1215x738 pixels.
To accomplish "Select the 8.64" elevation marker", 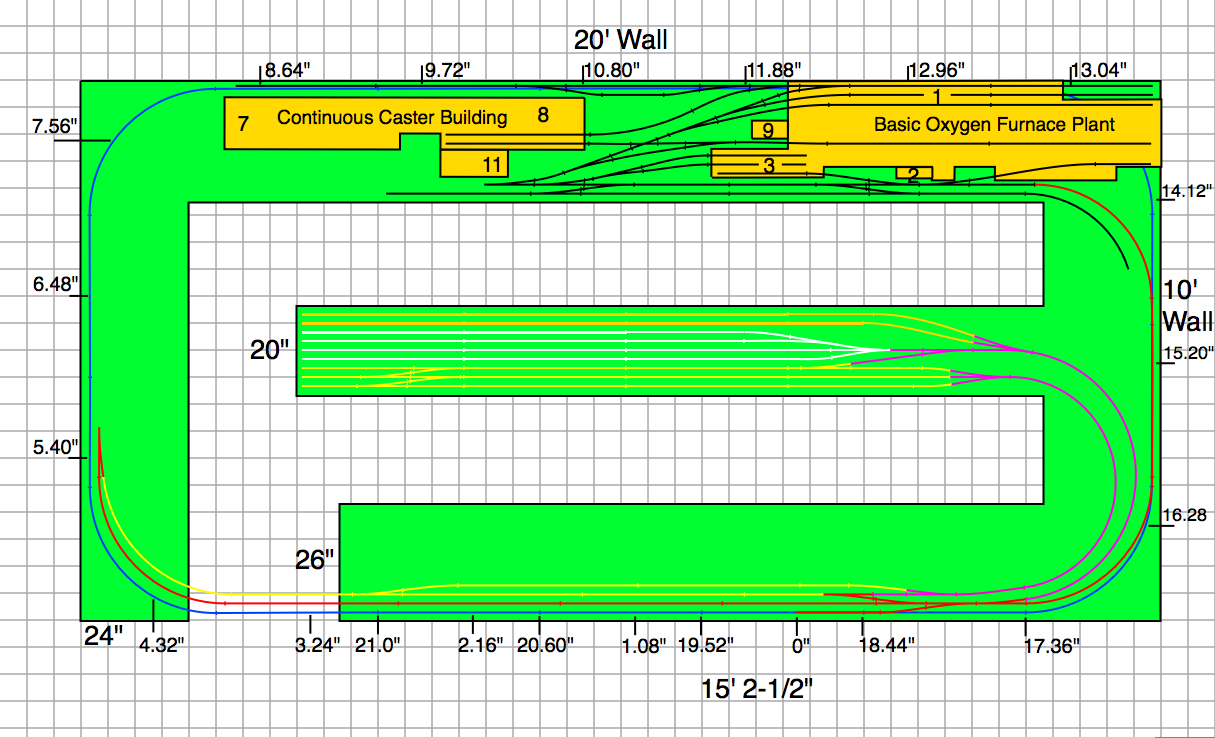I will coord(288,70).
